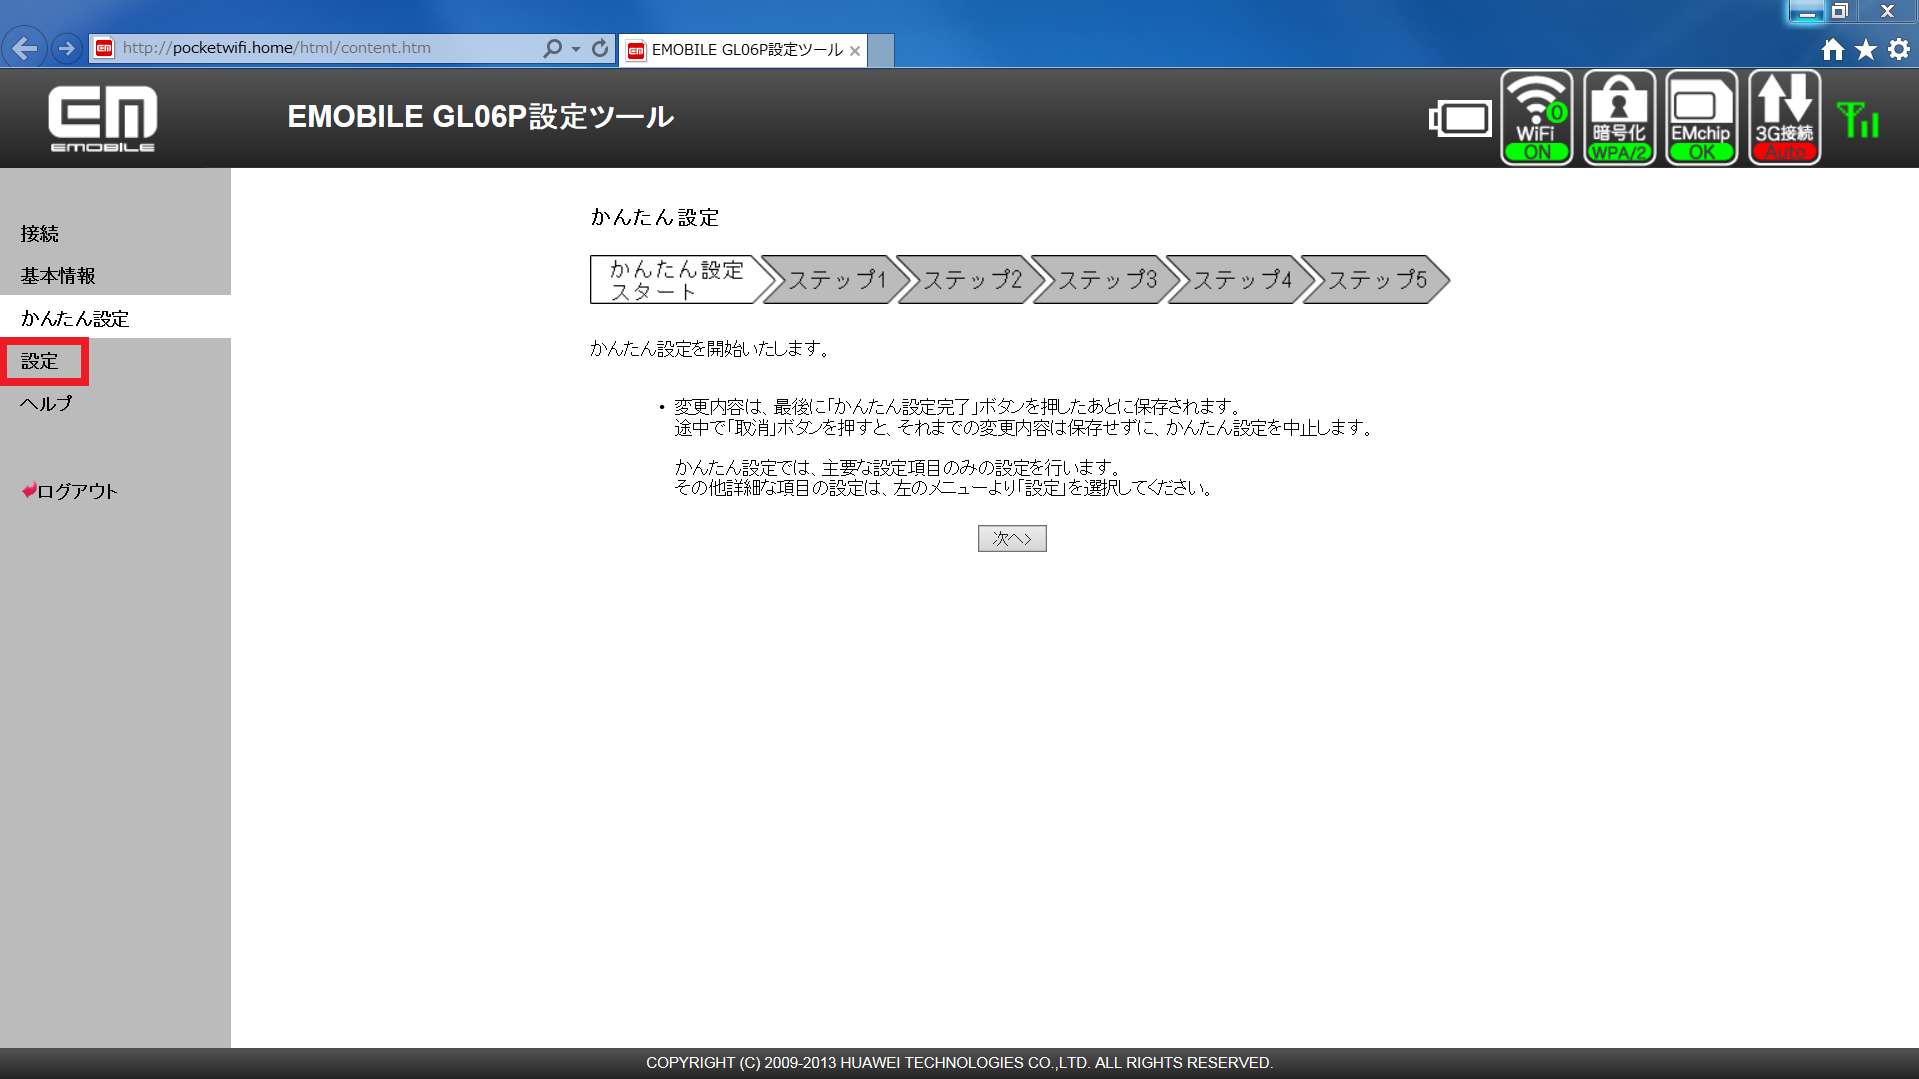This screenshot has width=1919, height=1079.
Task: Select the ステップ3 step tab
Action: click(x=1104, y=280)
